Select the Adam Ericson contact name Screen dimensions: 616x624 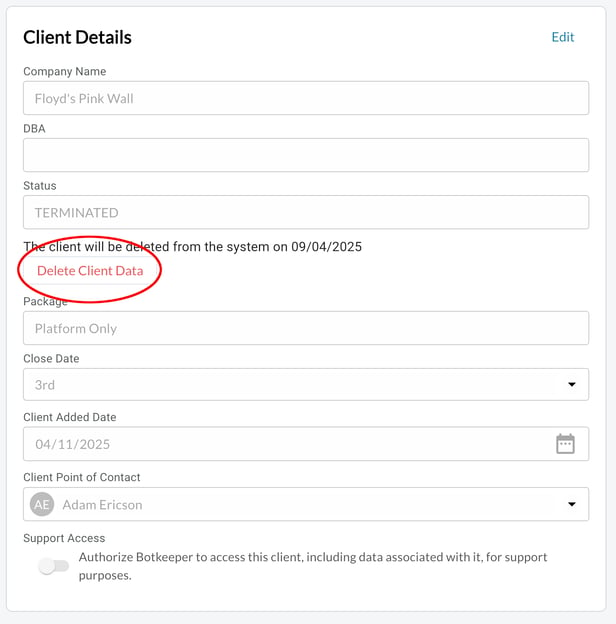[102, 505]
